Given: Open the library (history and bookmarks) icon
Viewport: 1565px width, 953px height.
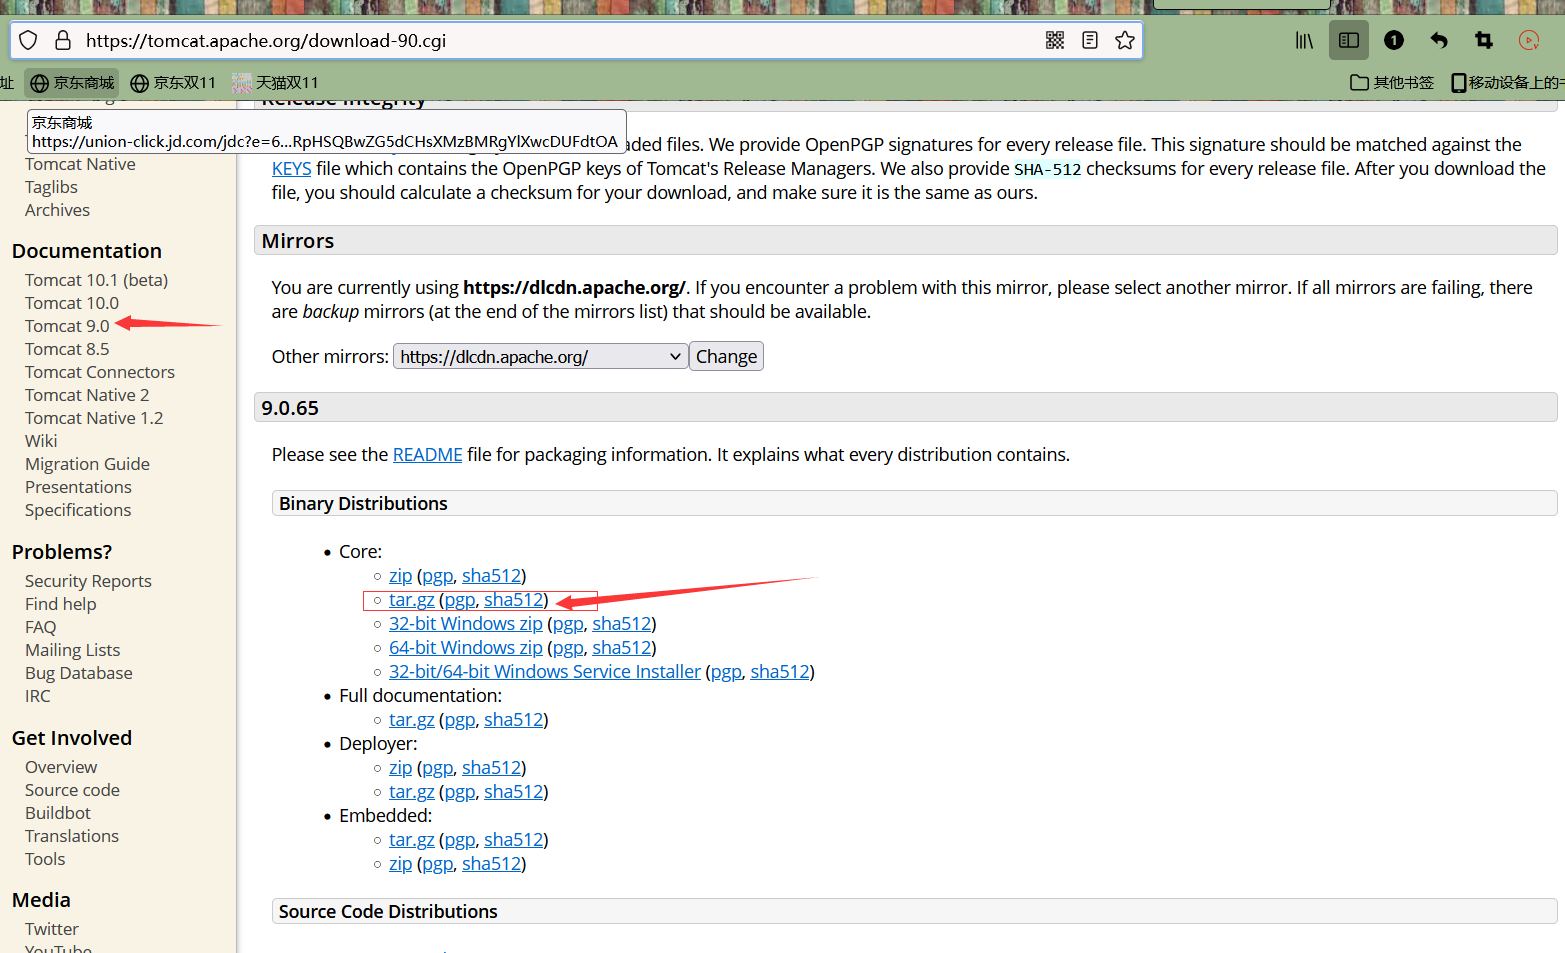Looking at the screenshot, I should pyautogui.click(x=1304, y=40).
